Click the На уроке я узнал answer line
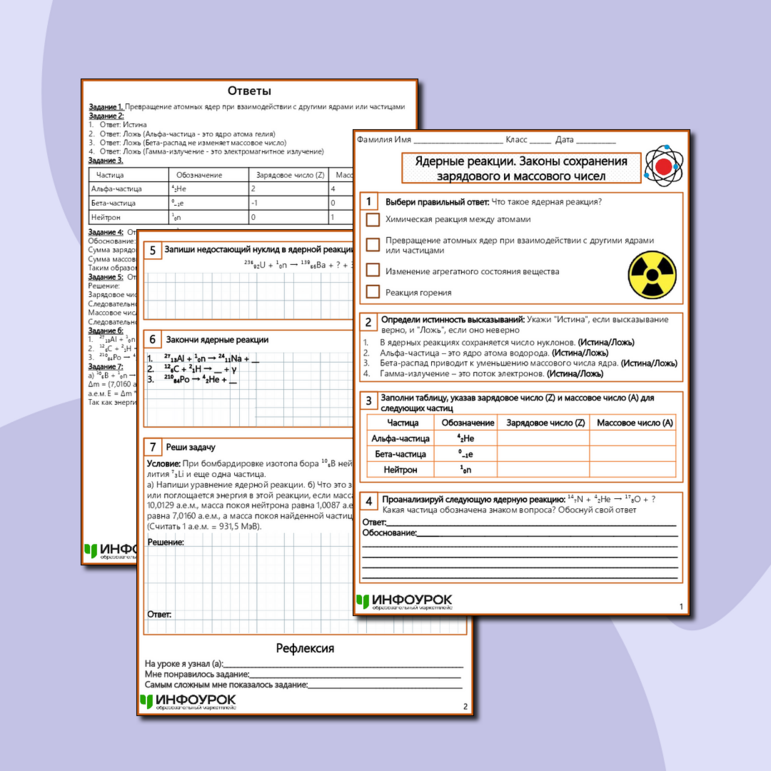The width and height of the screenshot is (771, 771). coord(343,663)
